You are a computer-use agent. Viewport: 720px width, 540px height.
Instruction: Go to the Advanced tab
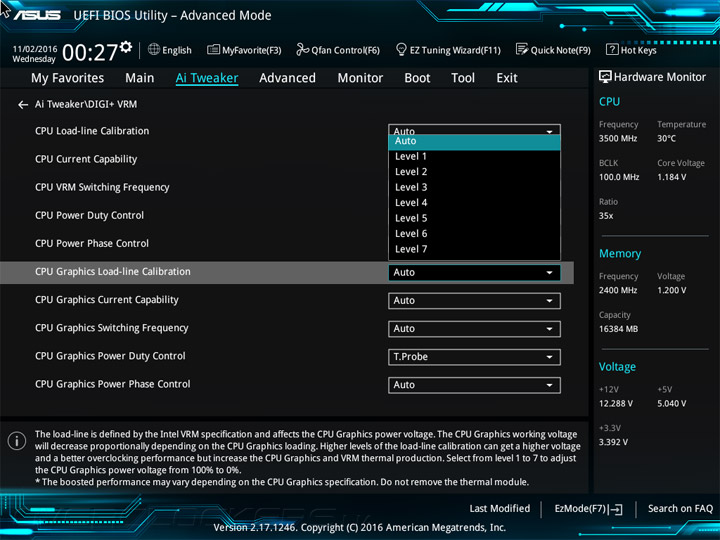(287, 78)
